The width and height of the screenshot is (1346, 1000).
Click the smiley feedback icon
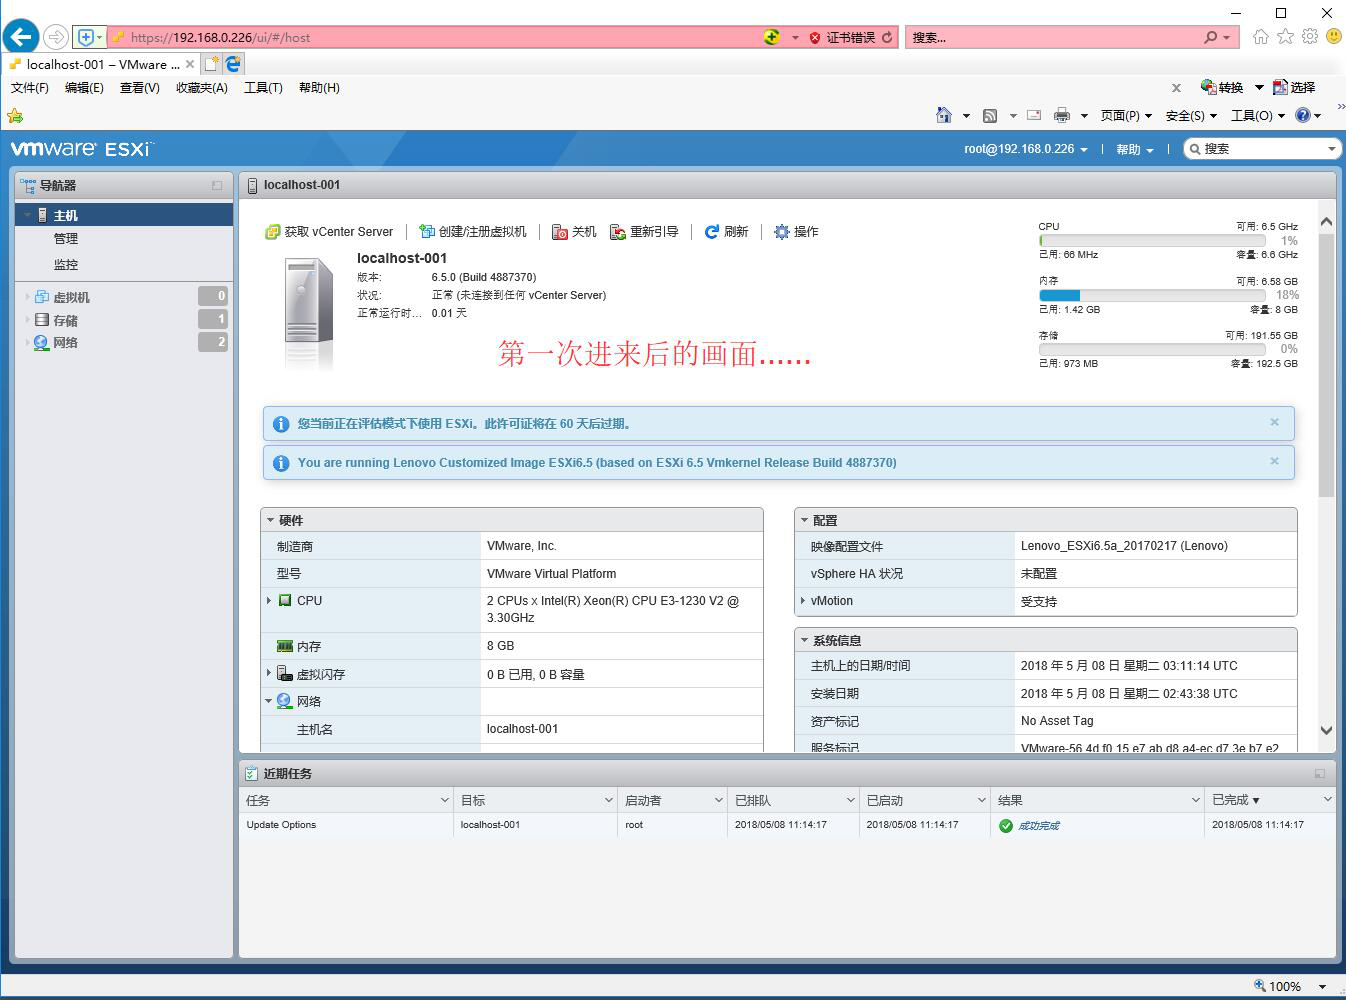click(x=1333, y=37)
